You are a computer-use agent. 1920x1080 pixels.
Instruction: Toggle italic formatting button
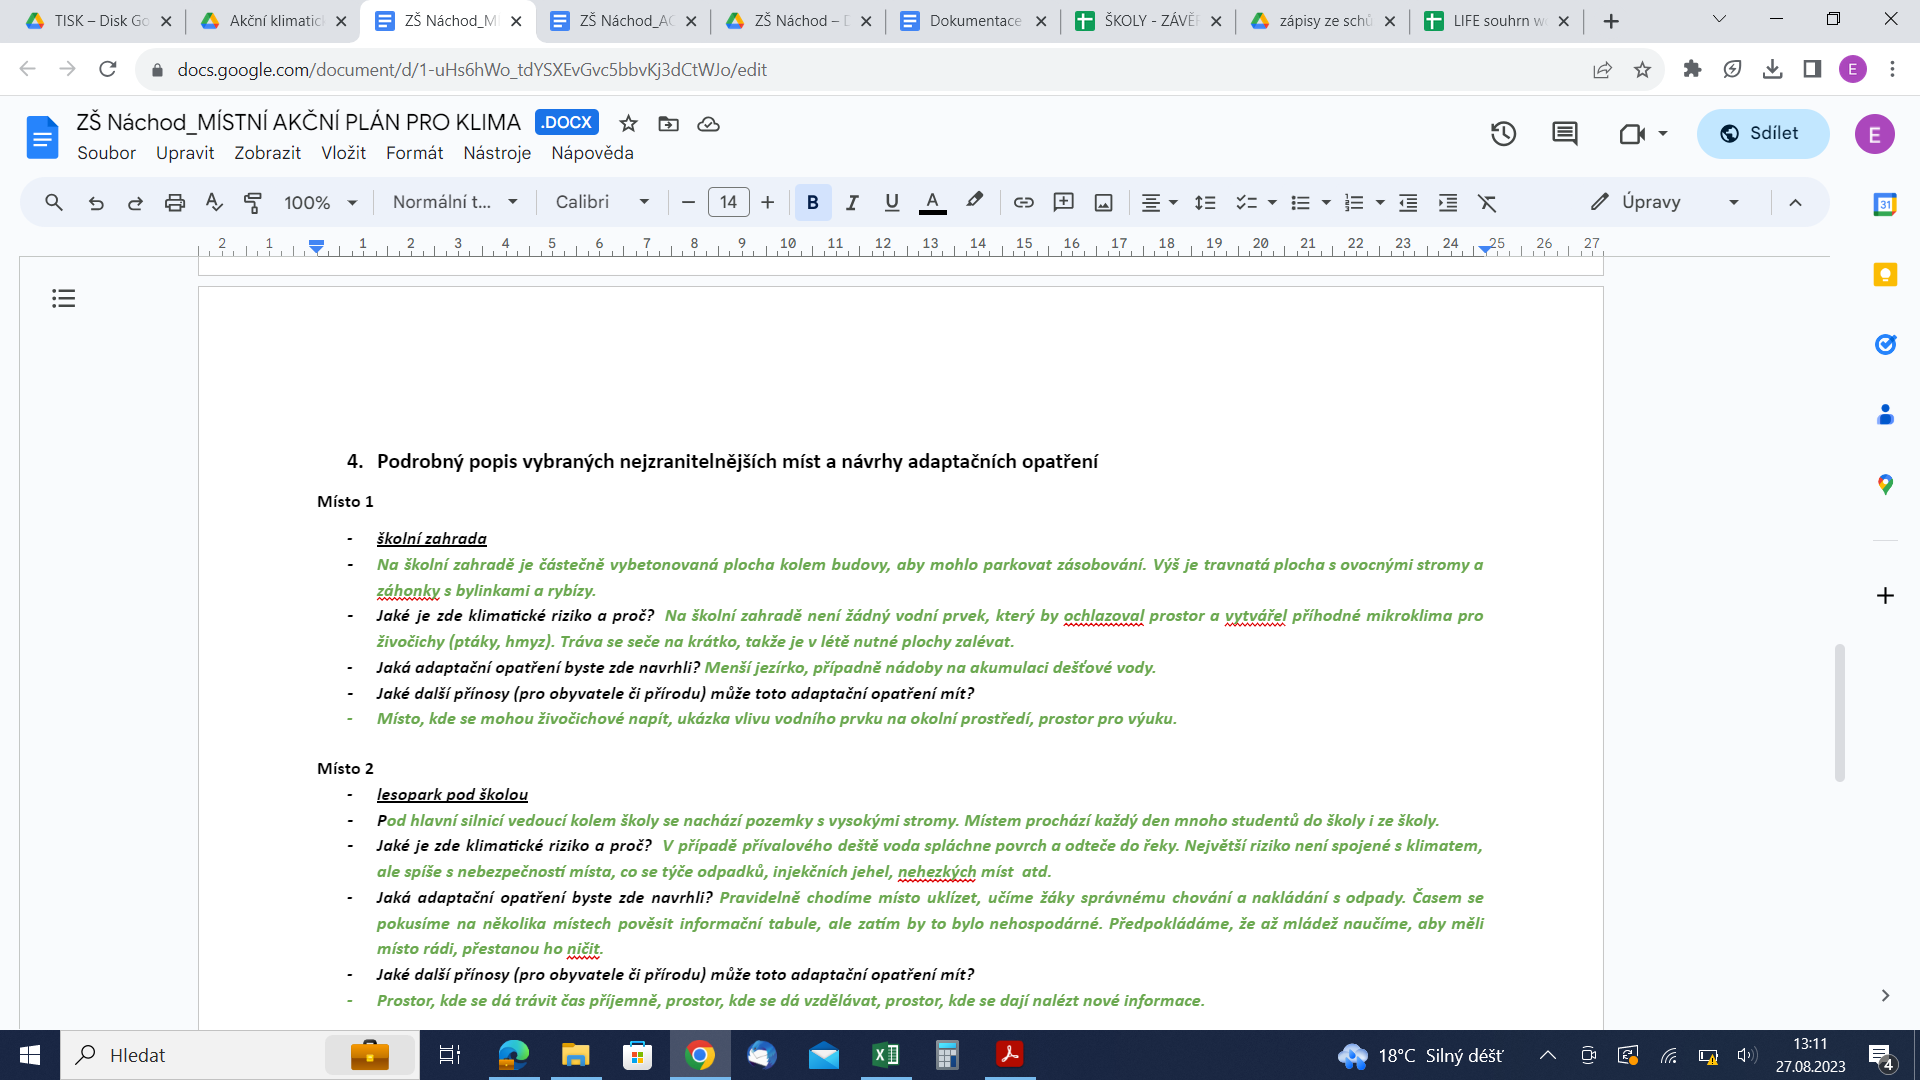(852, 203)
